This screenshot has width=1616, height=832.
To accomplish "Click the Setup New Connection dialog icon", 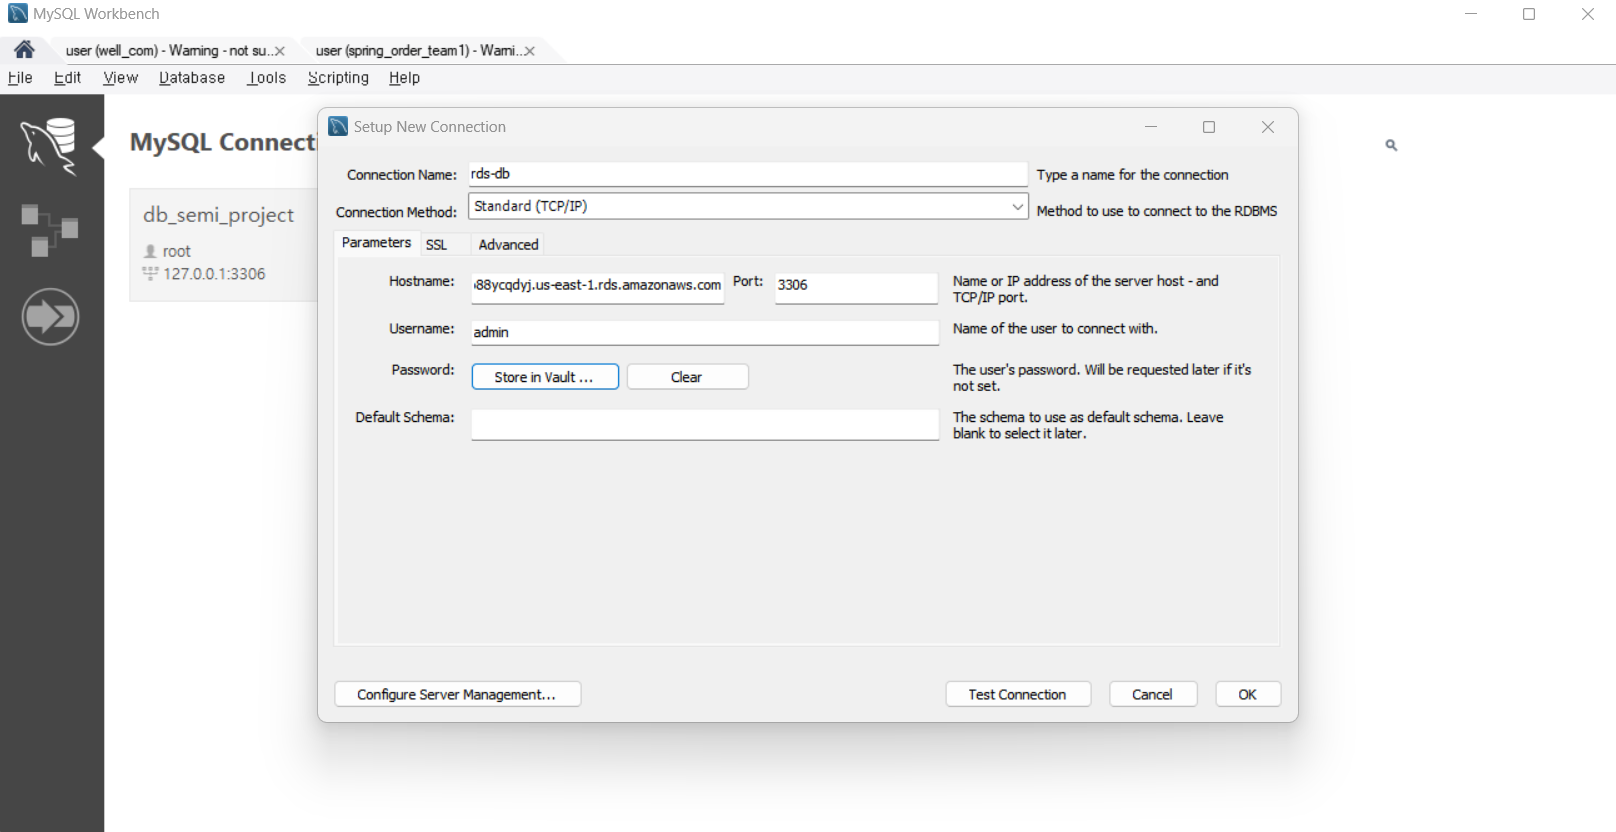I will [x=338, y=126].
